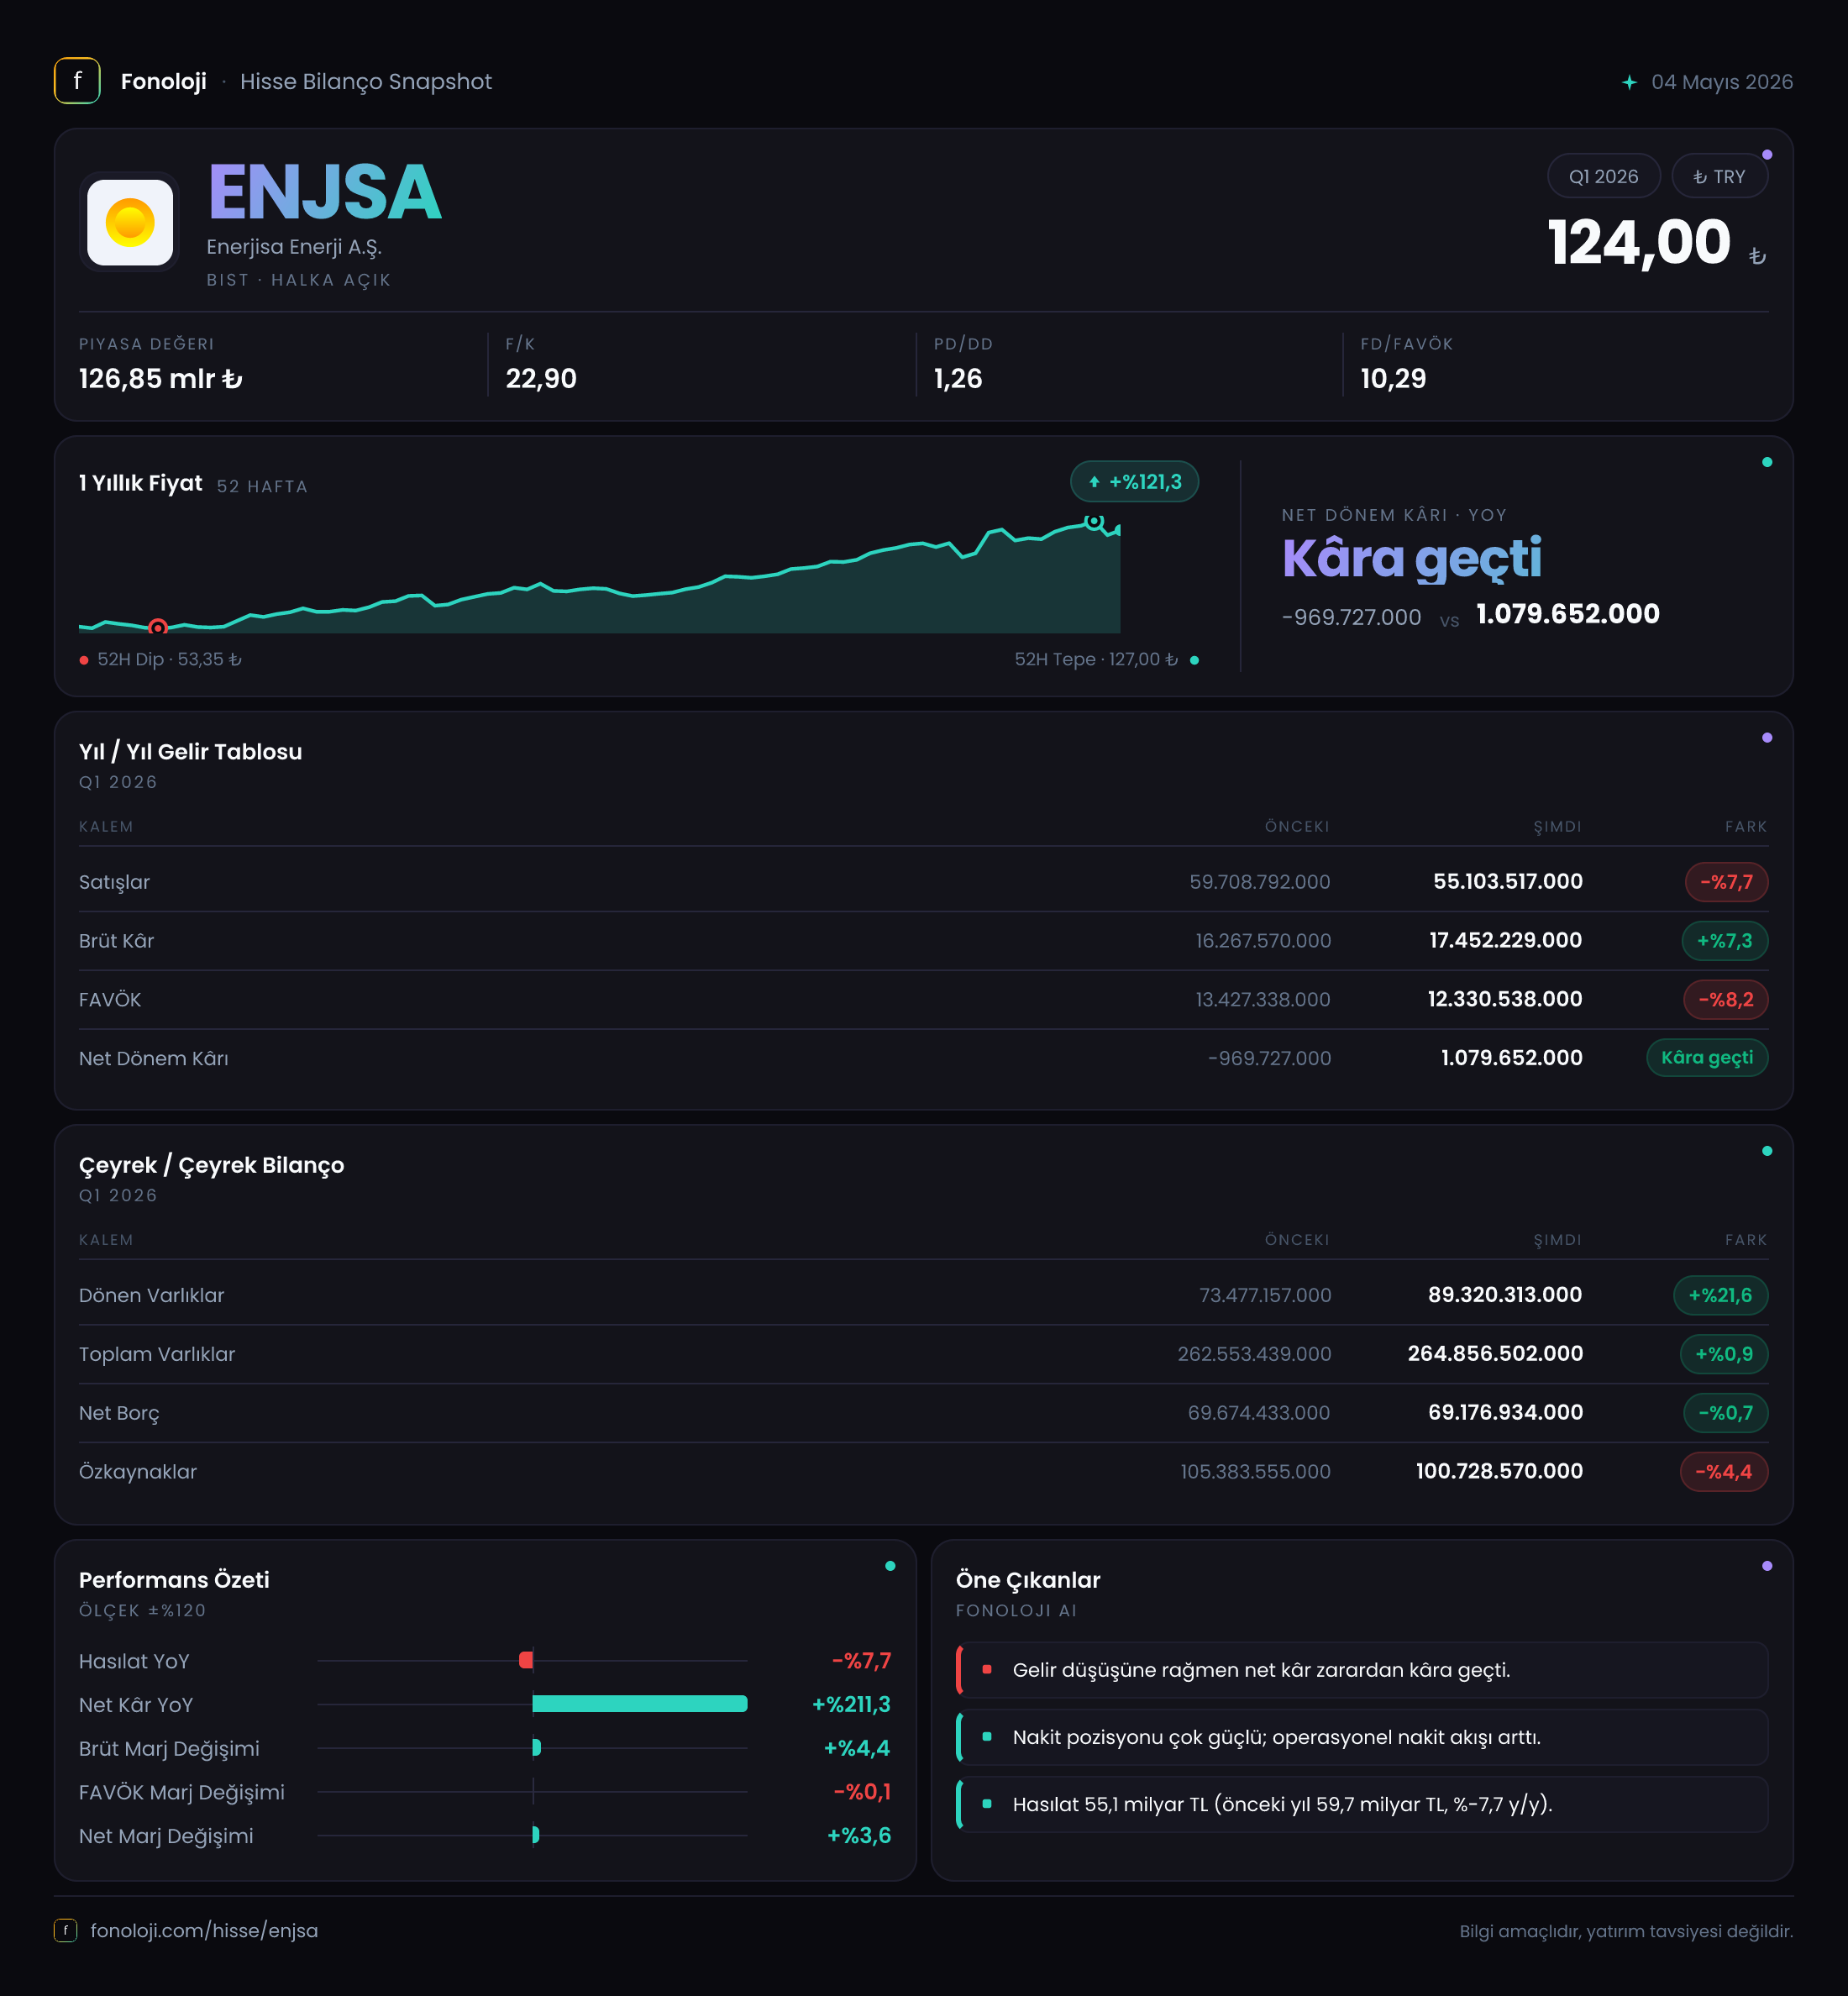Viewport: 1848px width, 1996px height.
Task: Click the "52H Tepe · 127,00 ₺" label
Action: pyautogui.click(x=1096, y=660)
